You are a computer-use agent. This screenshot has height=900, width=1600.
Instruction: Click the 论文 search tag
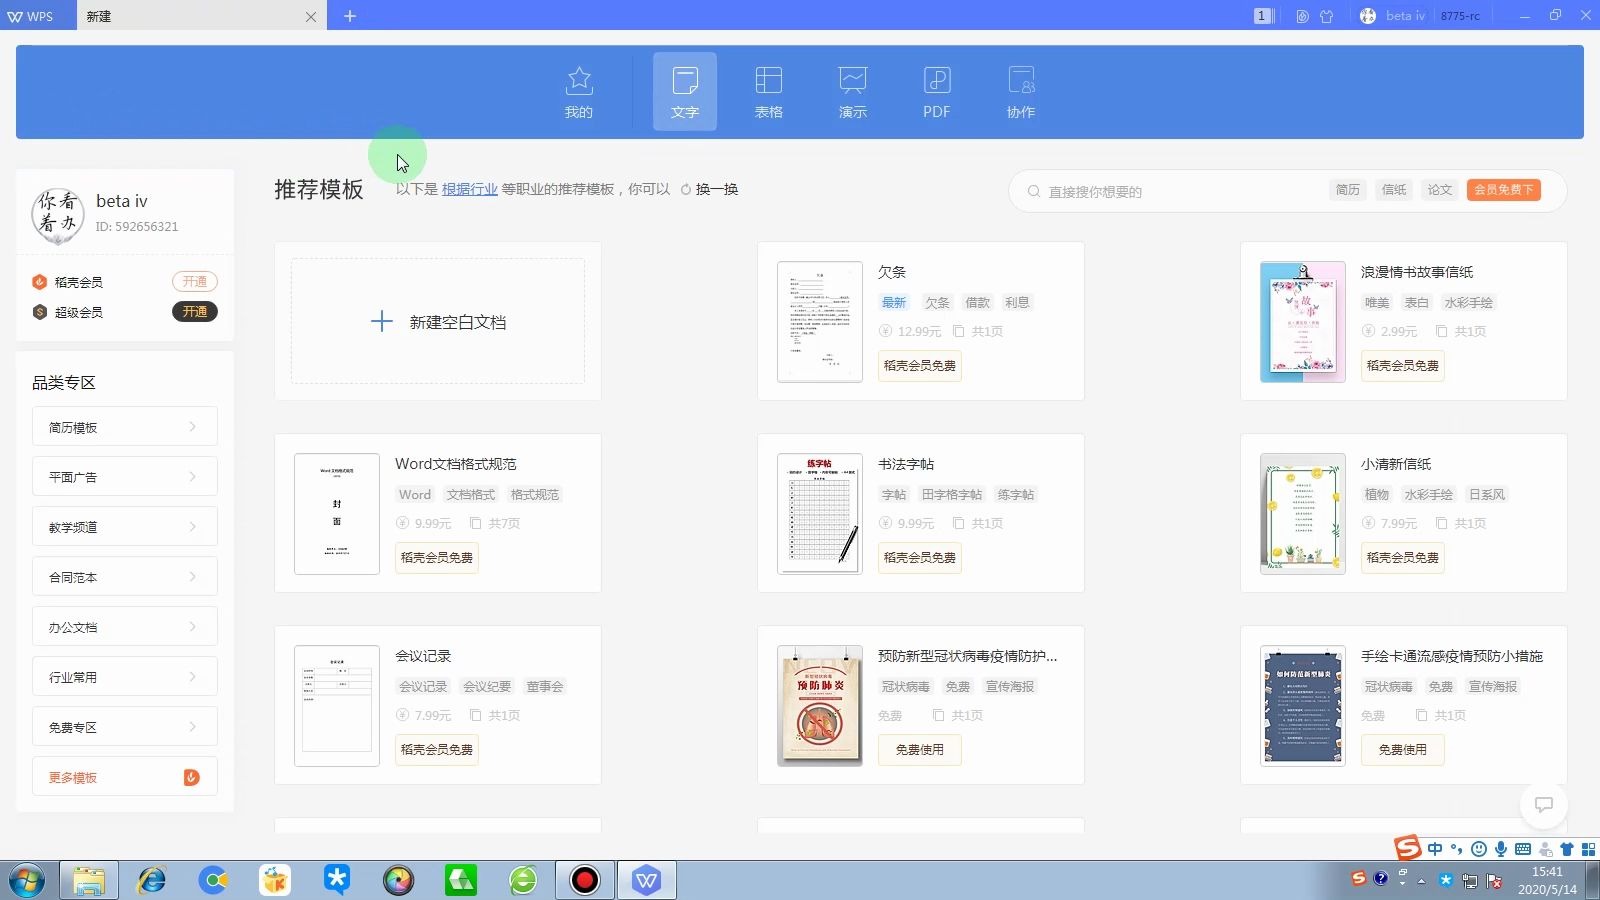coord(1440,190)
